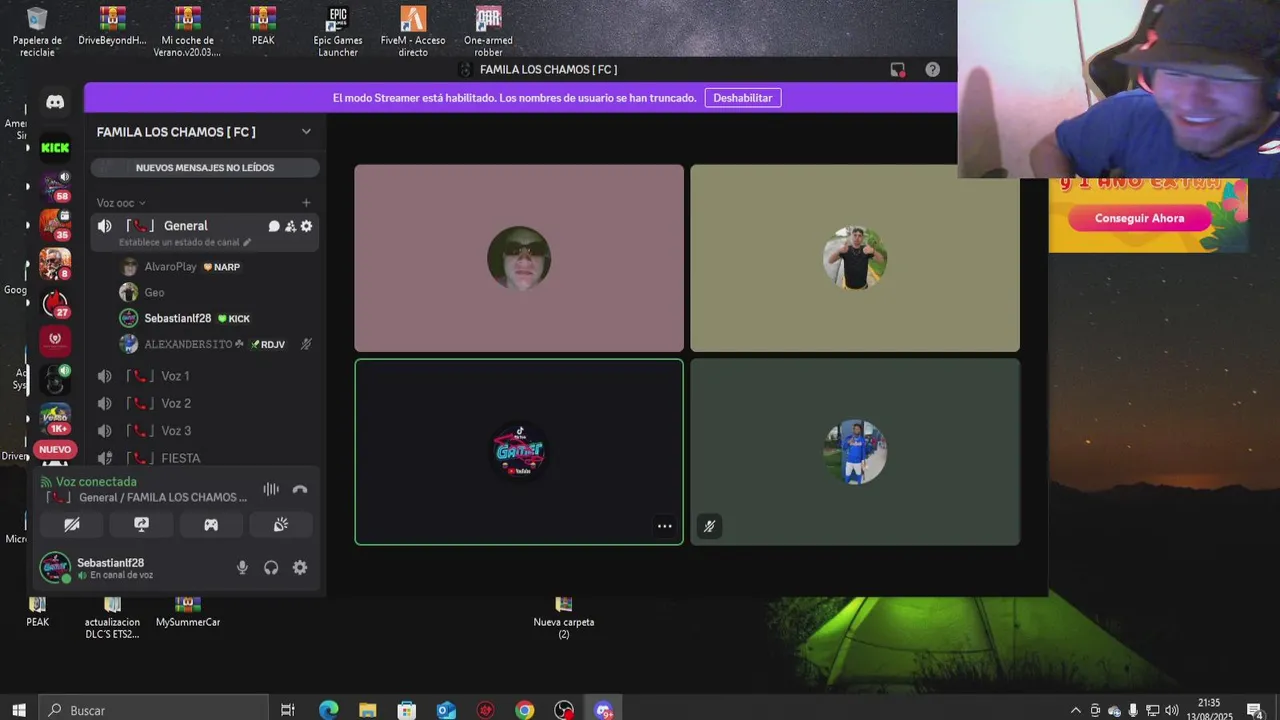Open Discord from the taskbar
1280x720 pixels.
[x=603, y=710]
